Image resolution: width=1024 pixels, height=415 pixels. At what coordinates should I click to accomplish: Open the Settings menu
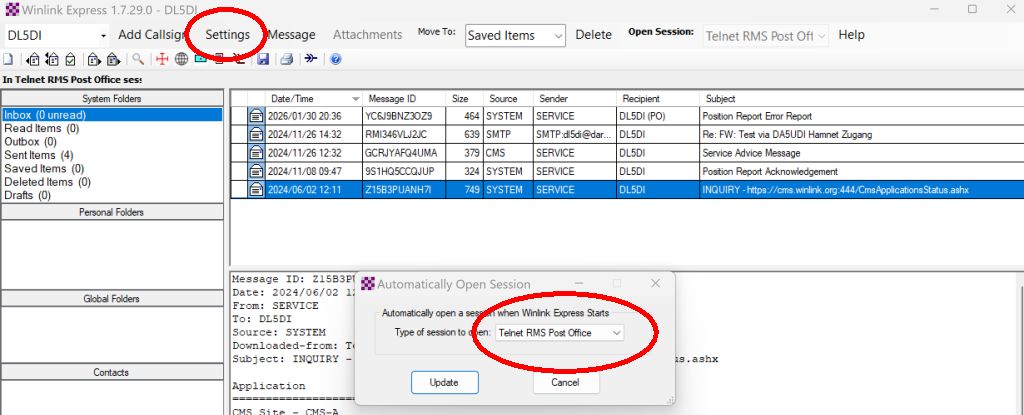pyautogui.click(x=227, y=35)
